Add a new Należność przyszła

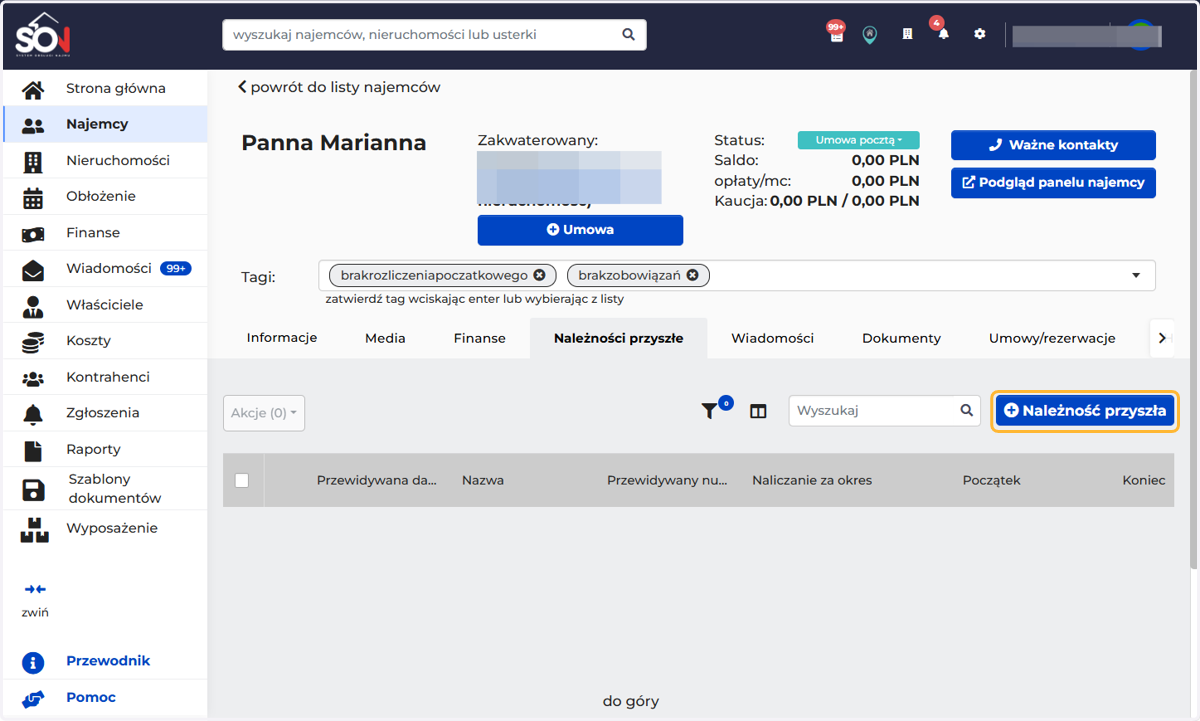[1085, 410]
